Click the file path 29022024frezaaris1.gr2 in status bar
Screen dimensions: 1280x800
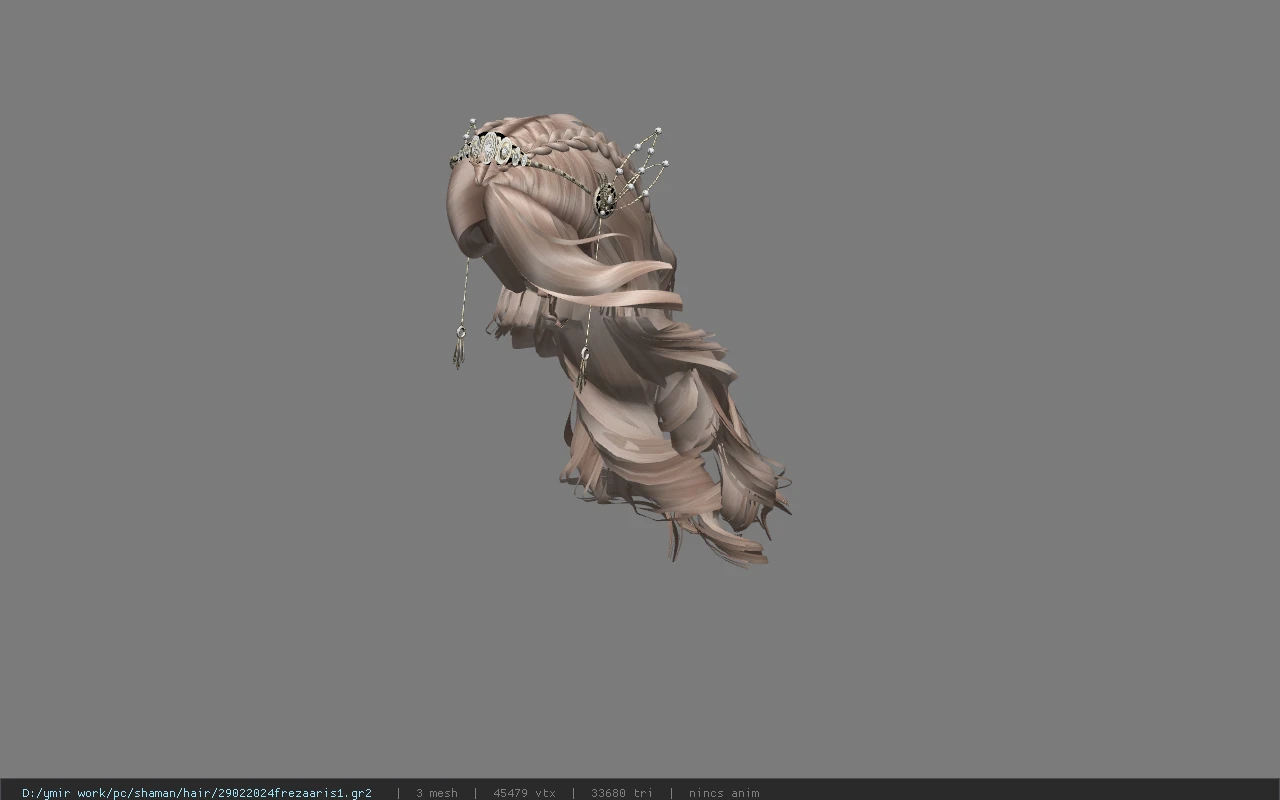click(x=197, y=793)
